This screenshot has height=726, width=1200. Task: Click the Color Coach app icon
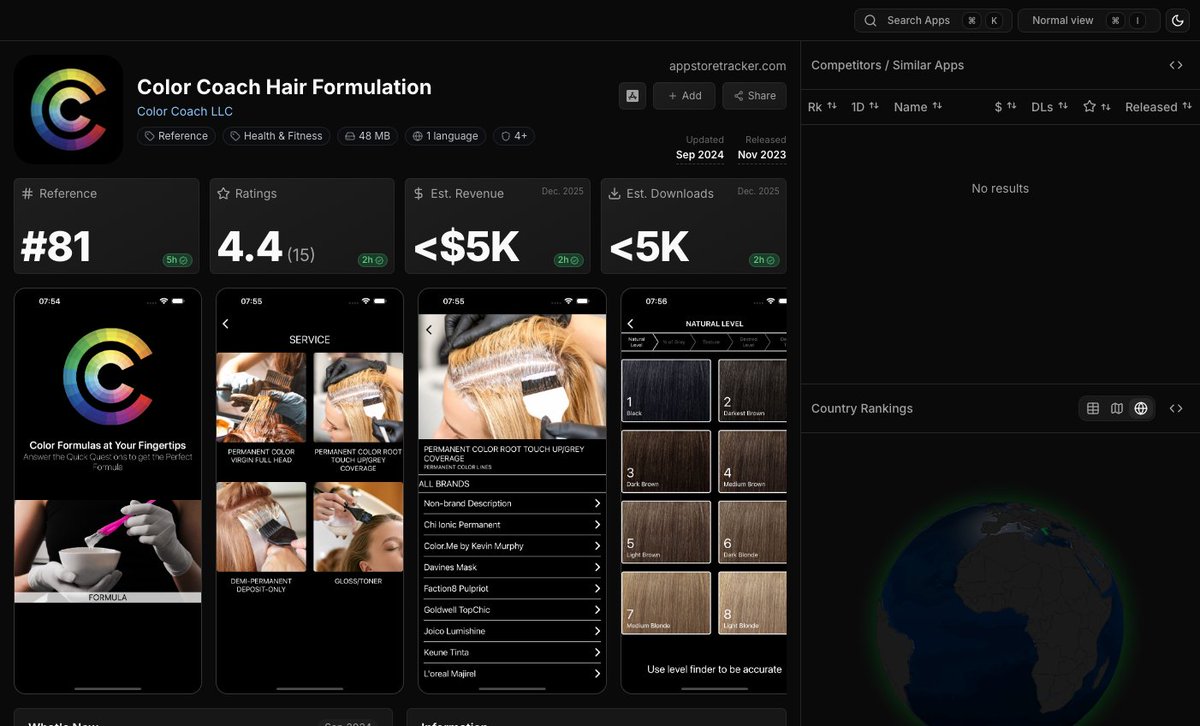68,109
